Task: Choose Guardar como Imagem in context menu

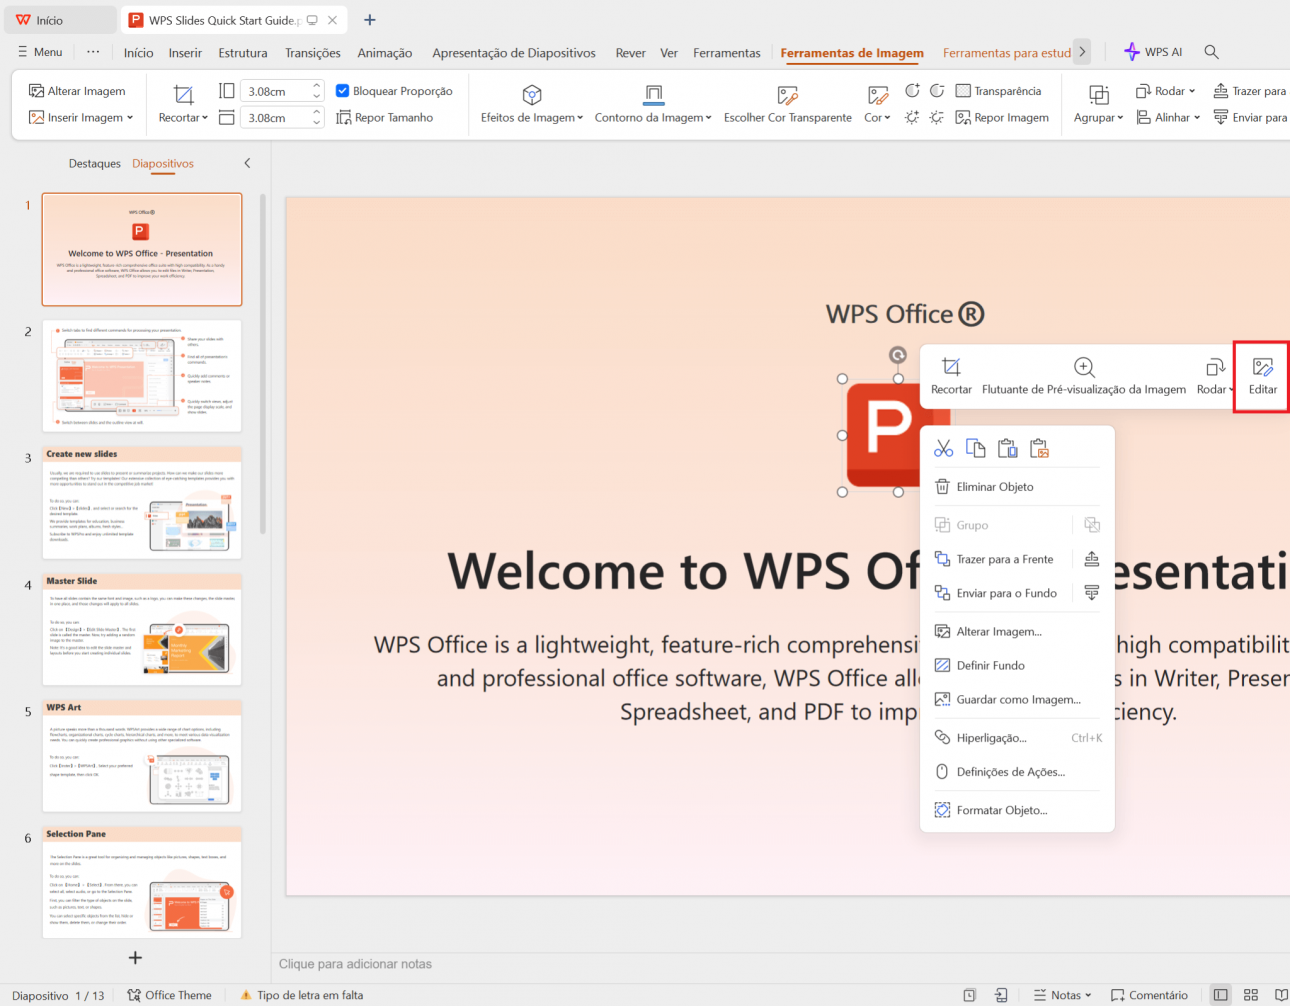Action: point(1017,700)
